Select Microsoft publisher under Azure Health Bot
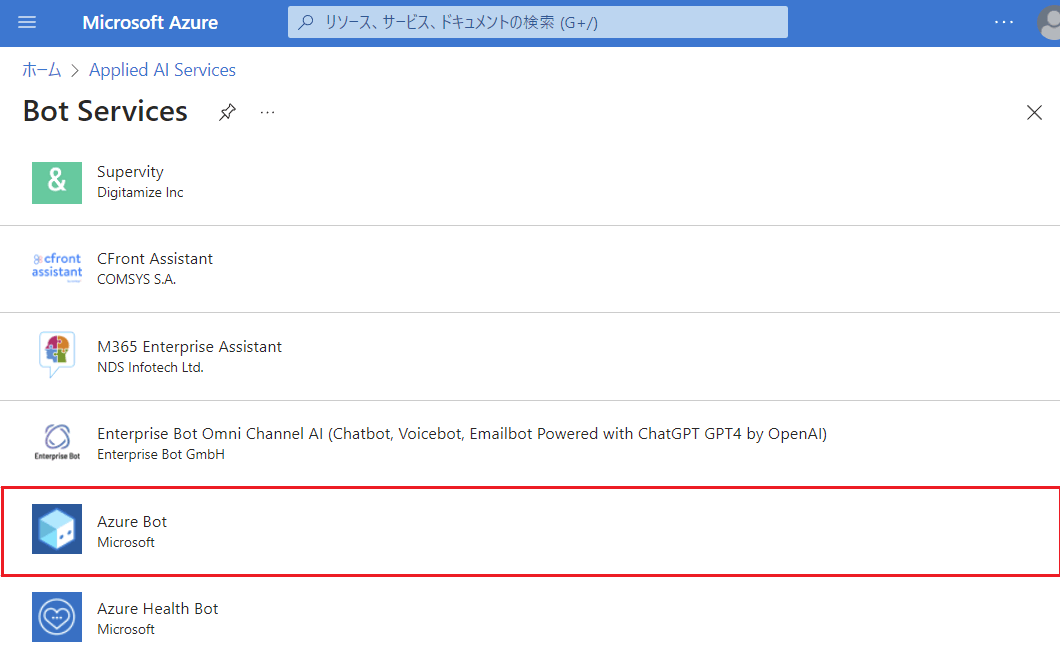Image resolution: width=1060 pixels, height=661 pixels. 126,630
